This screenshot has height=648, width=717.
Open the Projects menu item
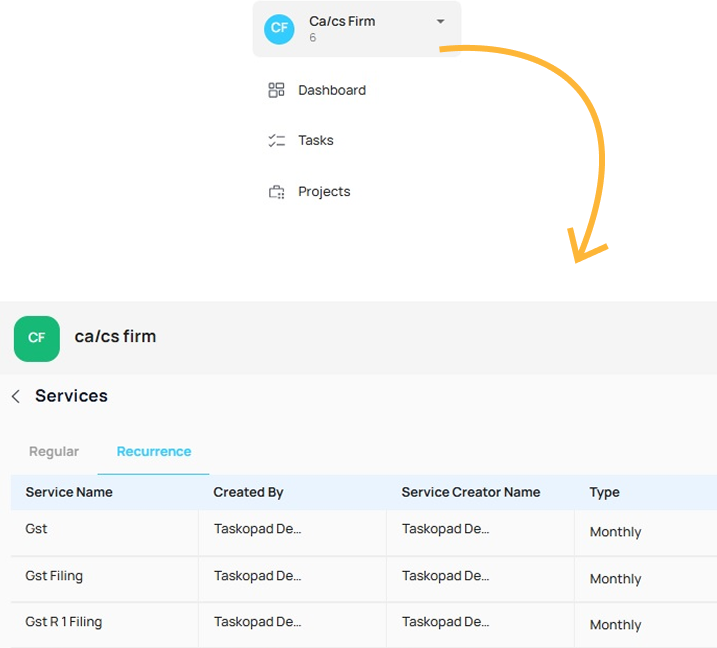[x=324, y=192]
